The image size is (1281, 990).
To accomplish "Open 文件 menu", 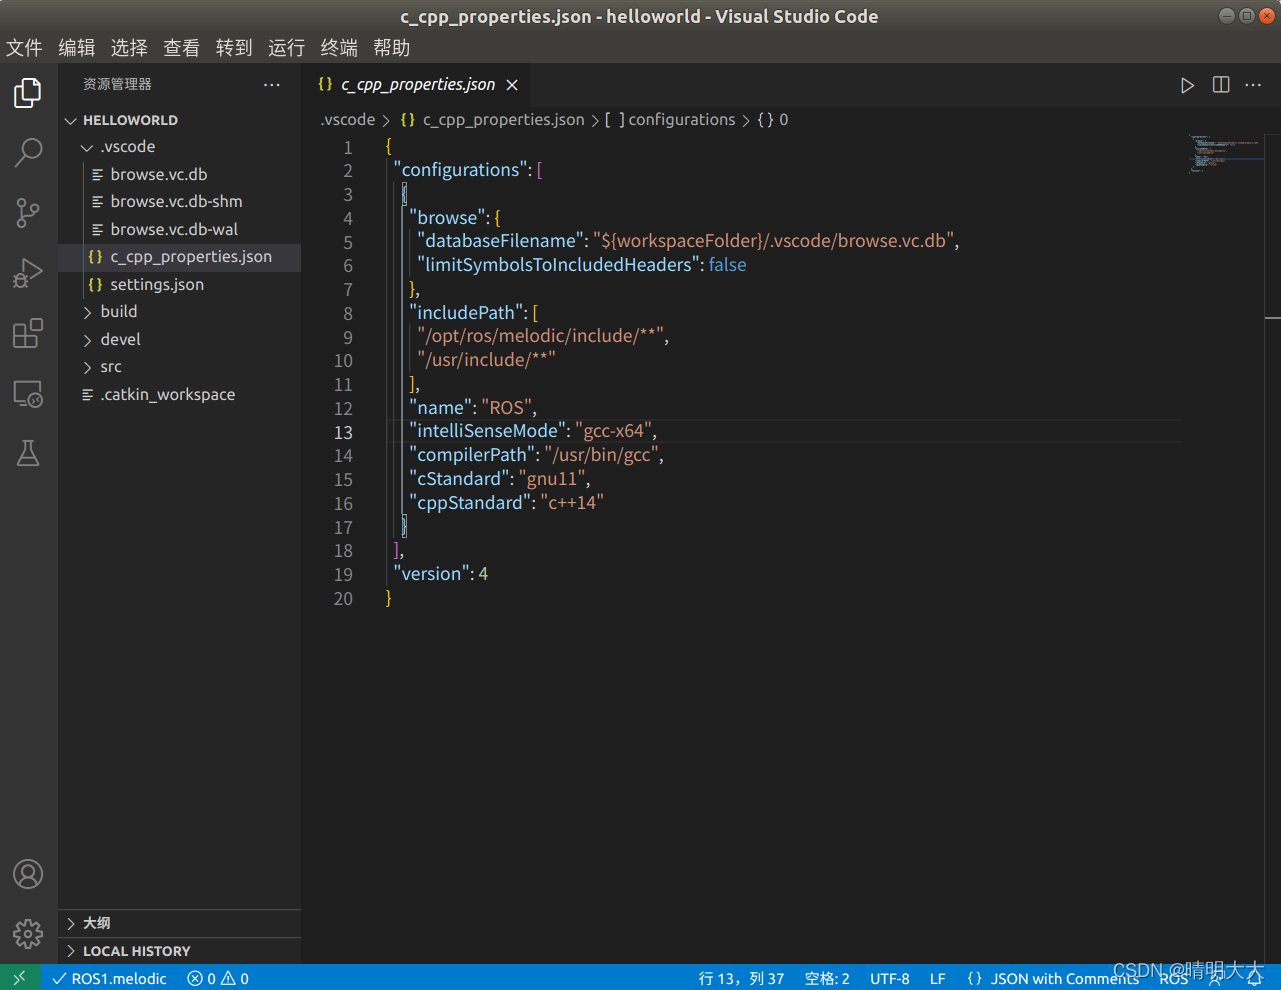I will 24,48.
